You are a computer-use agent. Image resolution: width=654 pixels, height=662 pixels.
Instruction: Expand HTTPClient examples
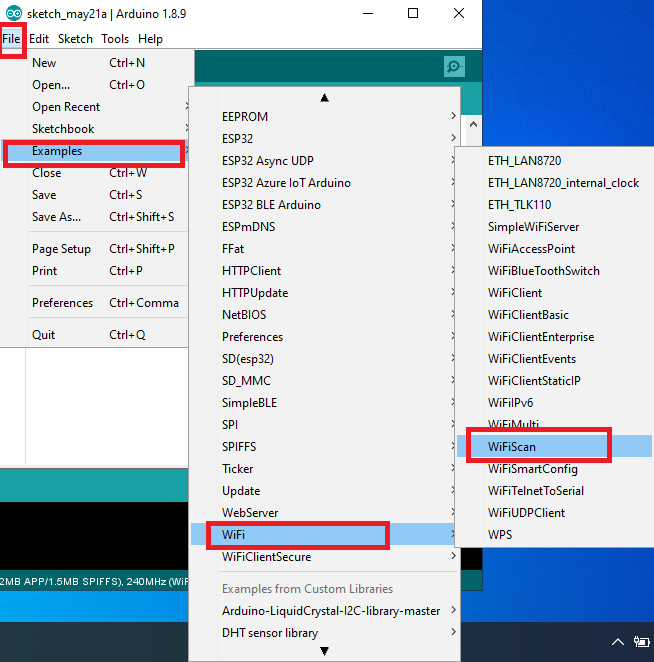(323, 271)
